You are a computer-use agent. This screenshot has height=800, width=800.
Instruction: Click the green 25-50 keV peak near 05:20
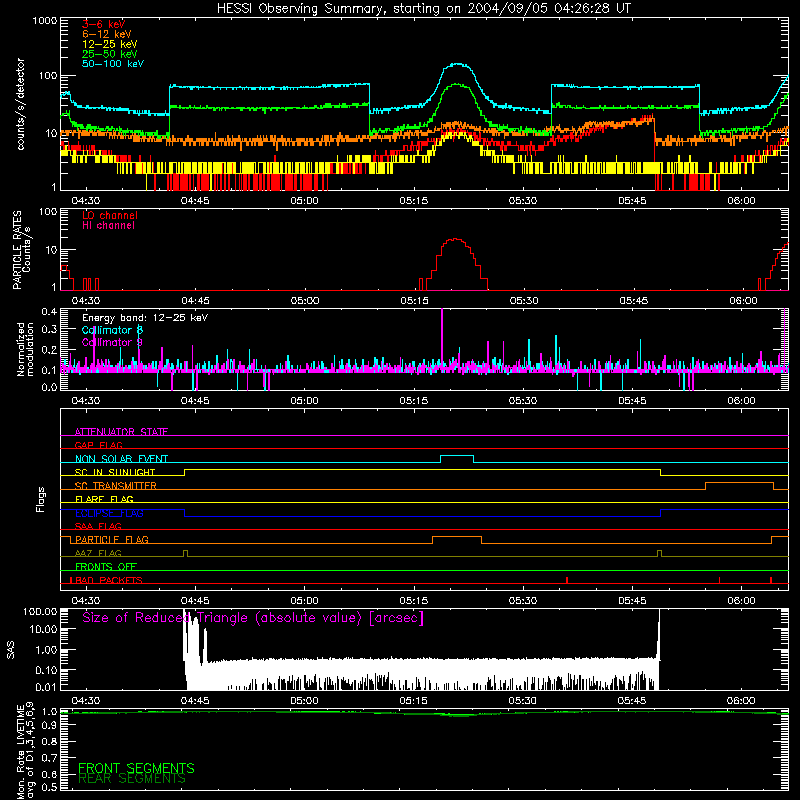click(456, 85)
